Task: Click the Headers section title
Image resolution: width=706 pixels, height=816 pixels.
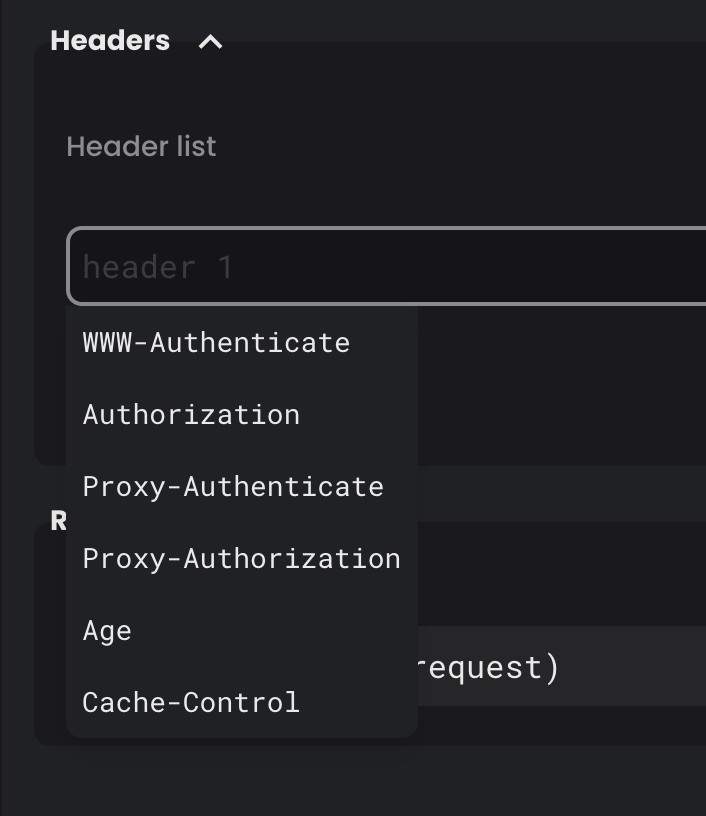Action: tap(110, 41)
